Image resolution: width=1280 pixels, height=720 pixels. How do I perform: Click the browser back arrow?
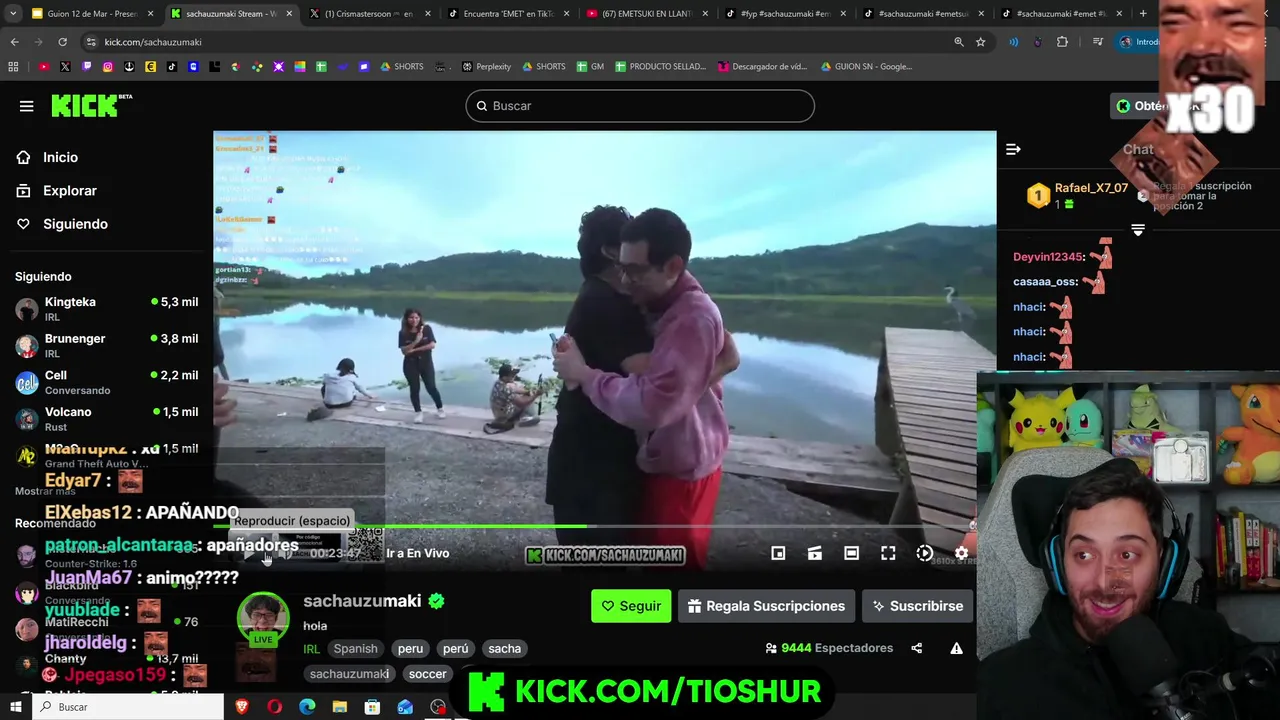[14, 42]
